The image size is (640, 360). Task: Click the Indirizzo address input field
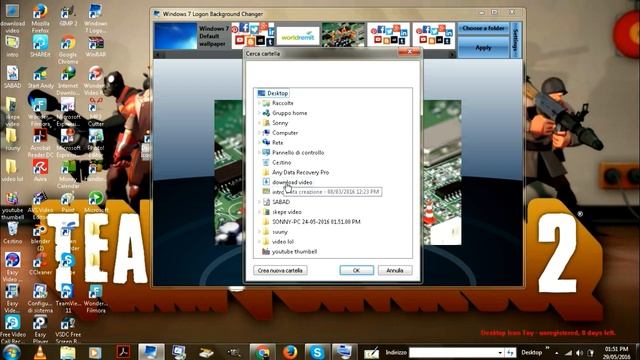click(x=453, y=352)
